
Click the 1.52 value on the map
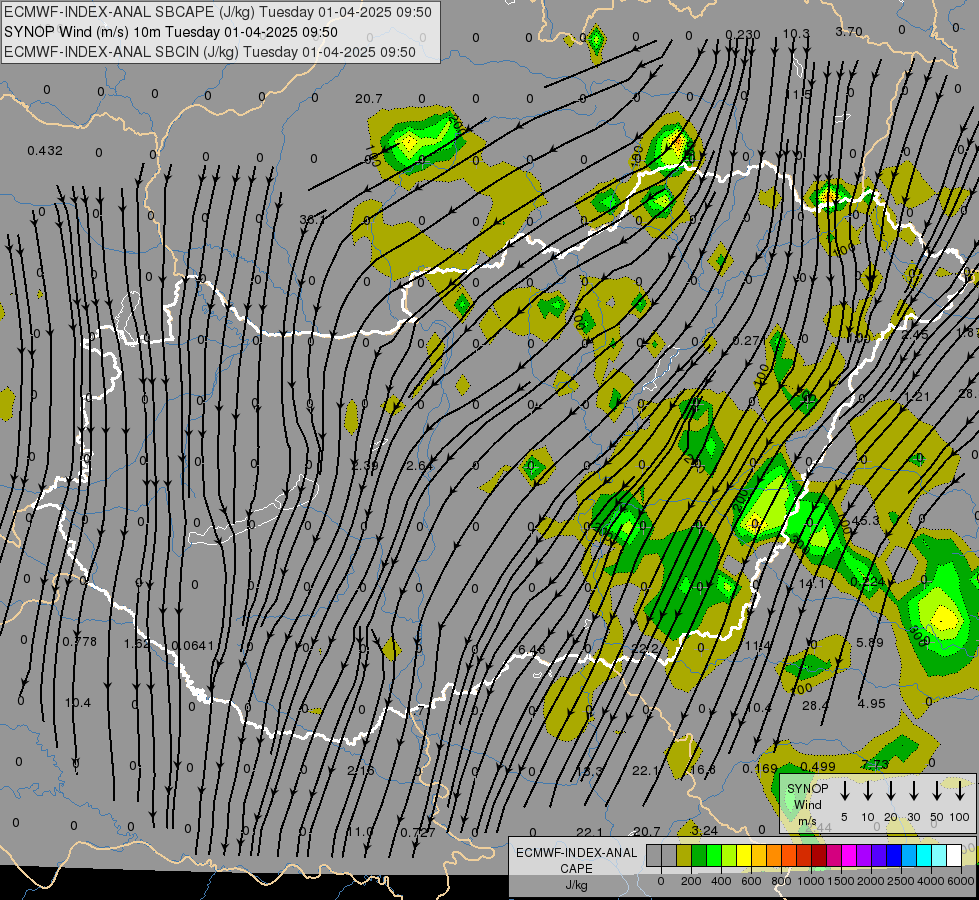click(x=137, y=643)
